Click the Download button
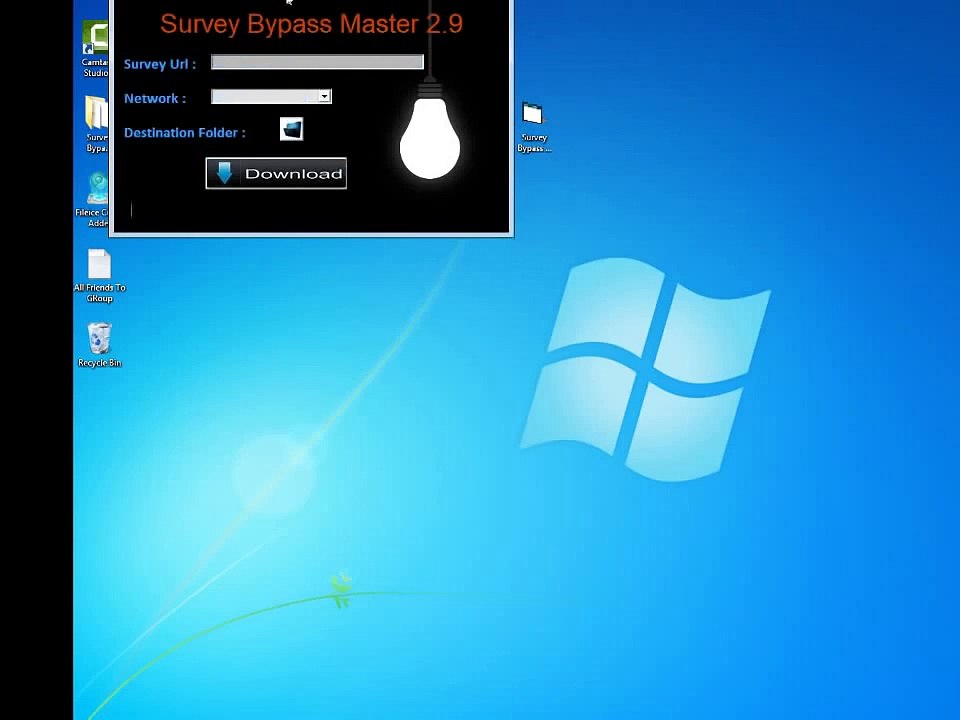Viewport: 960px width, 720px height. click(276, 173)
